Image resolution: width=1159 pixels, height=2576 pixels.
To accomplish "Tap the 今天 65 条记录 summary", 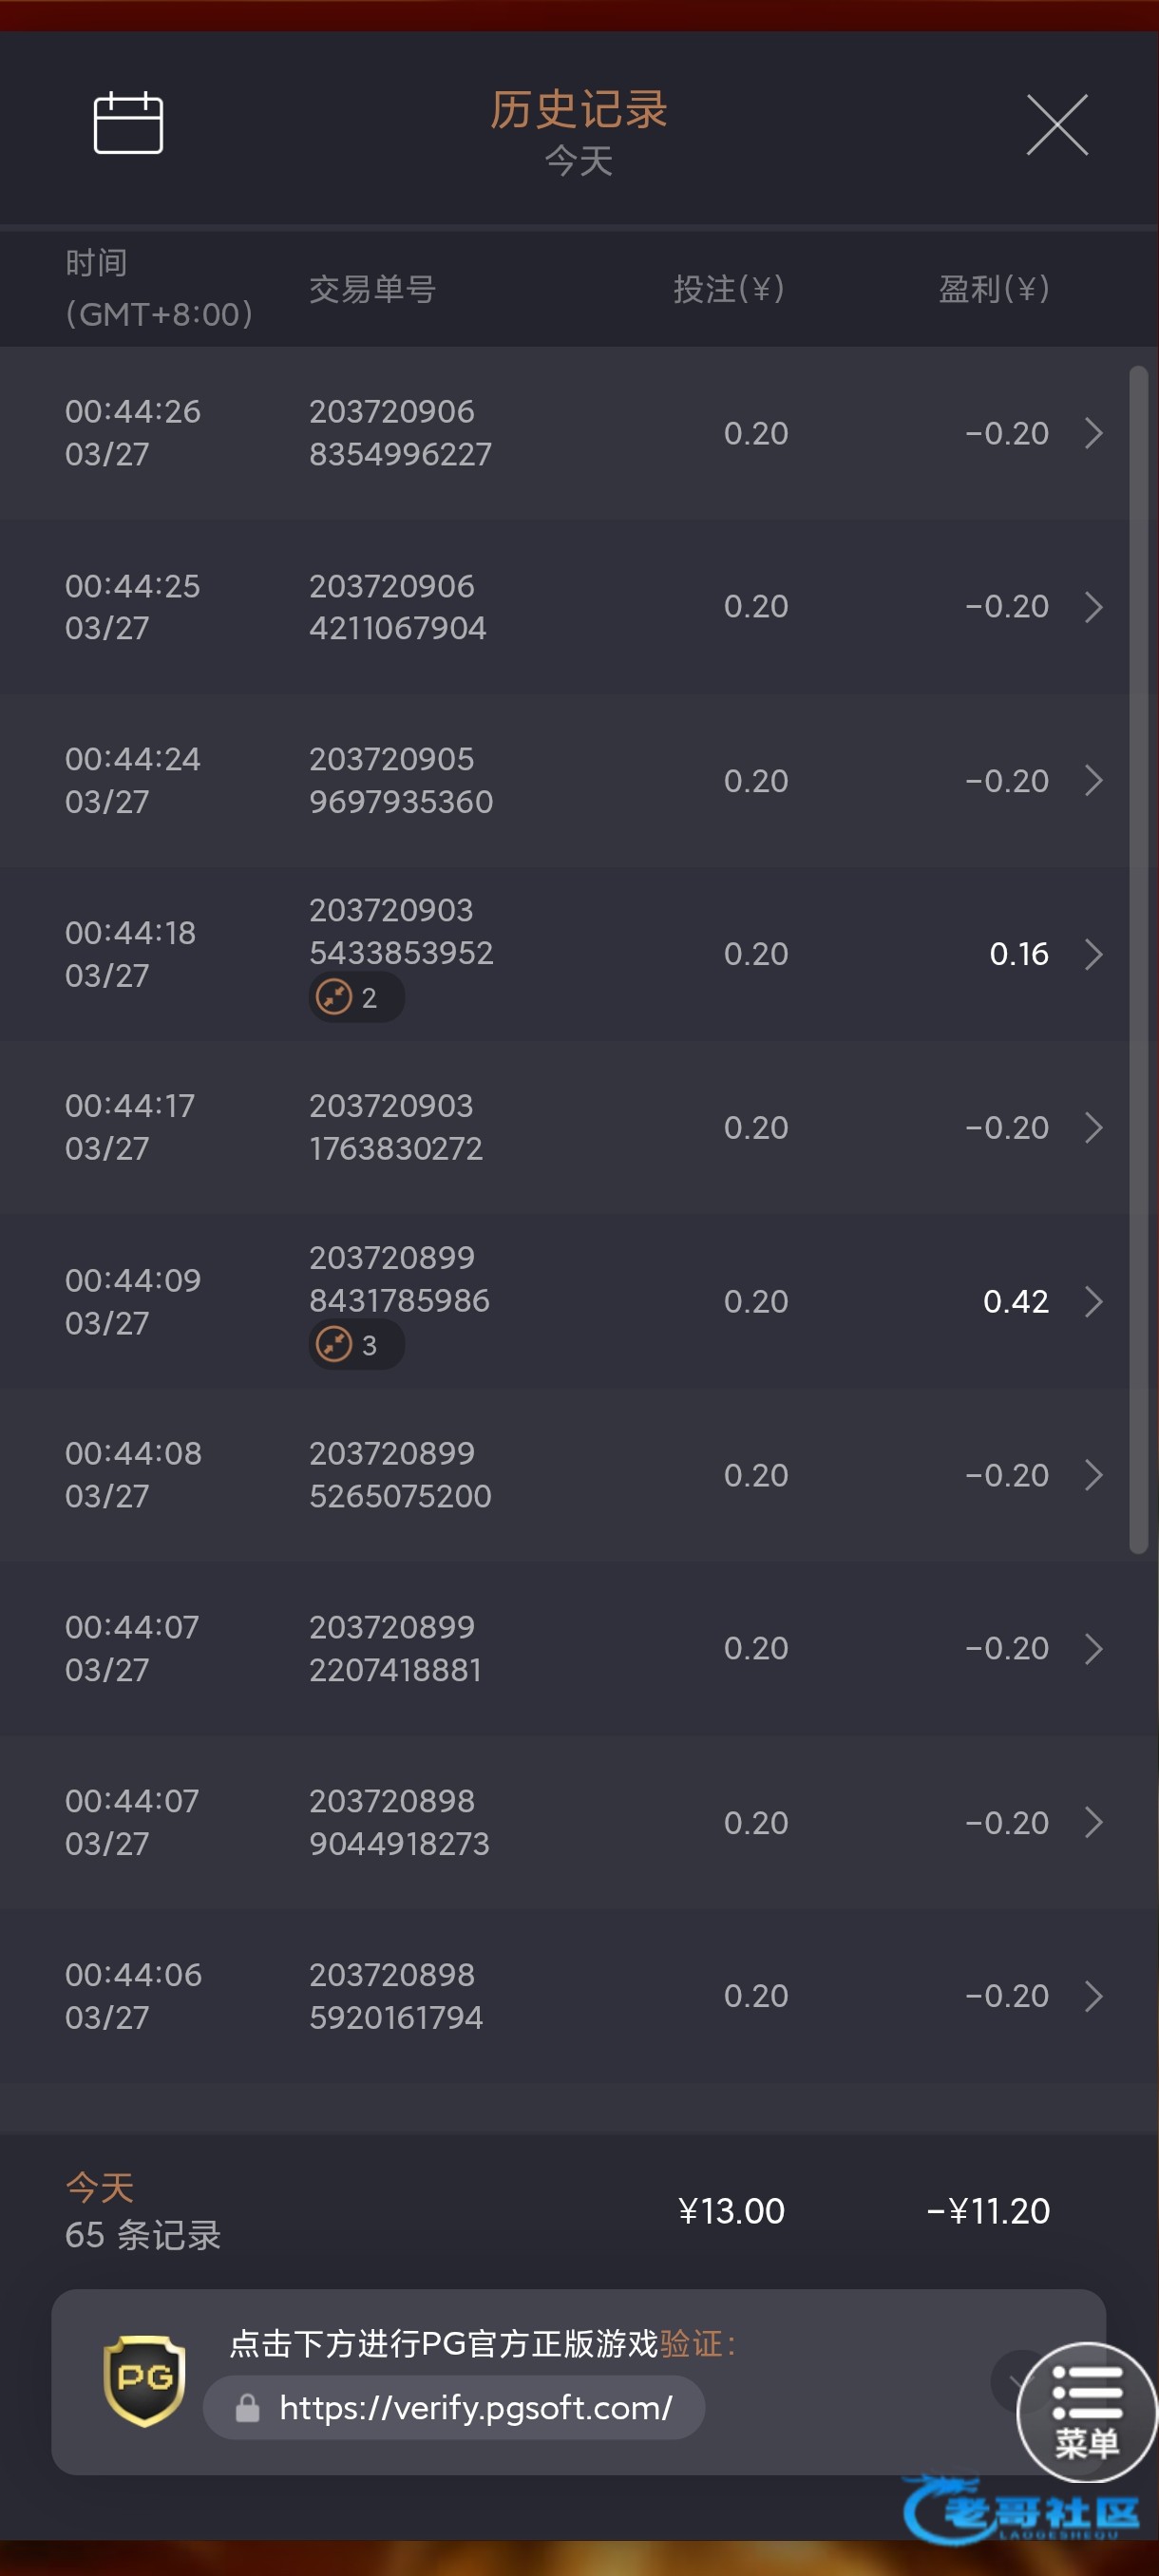I will click(143, 2211).
